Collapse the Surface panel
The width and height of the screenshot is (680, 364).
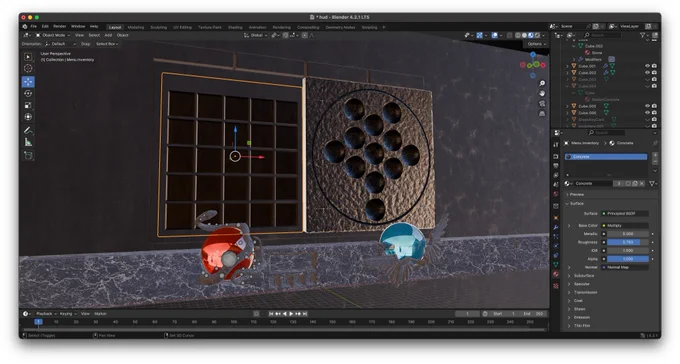[576, 203]
